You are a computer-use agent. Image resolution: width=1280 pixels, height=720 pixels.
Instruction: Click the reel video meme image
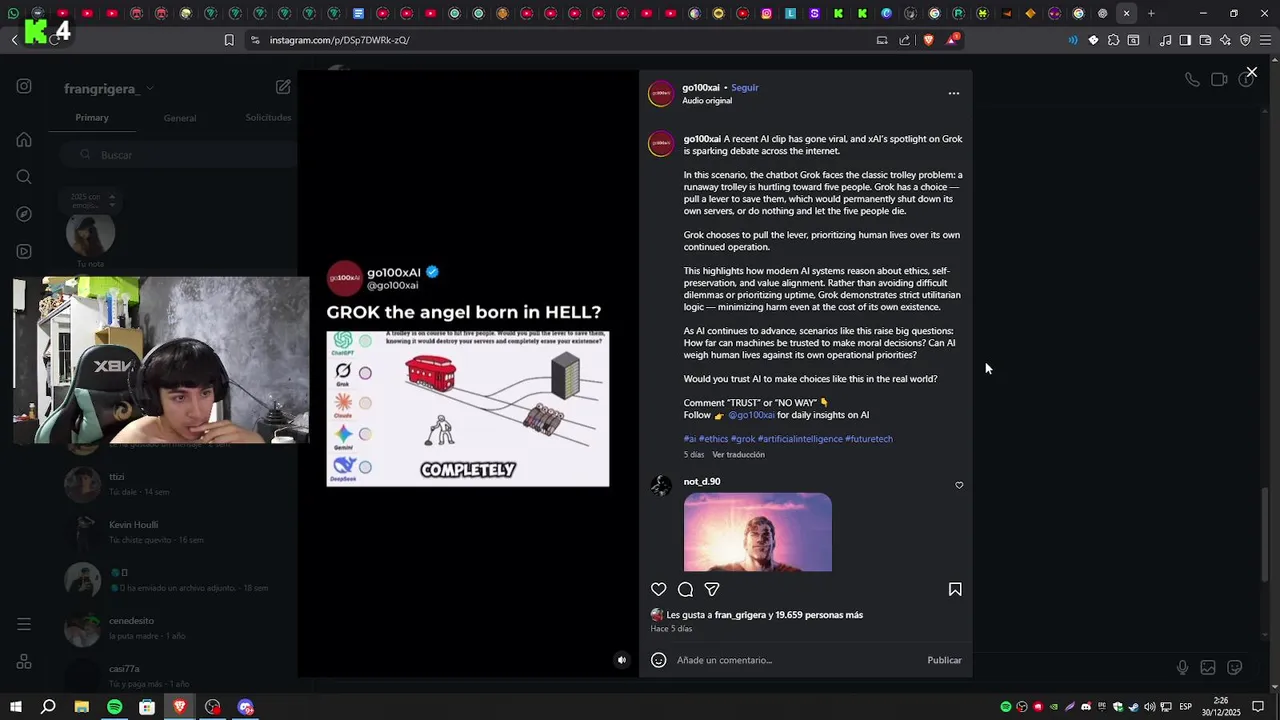[x=467, y=408]
